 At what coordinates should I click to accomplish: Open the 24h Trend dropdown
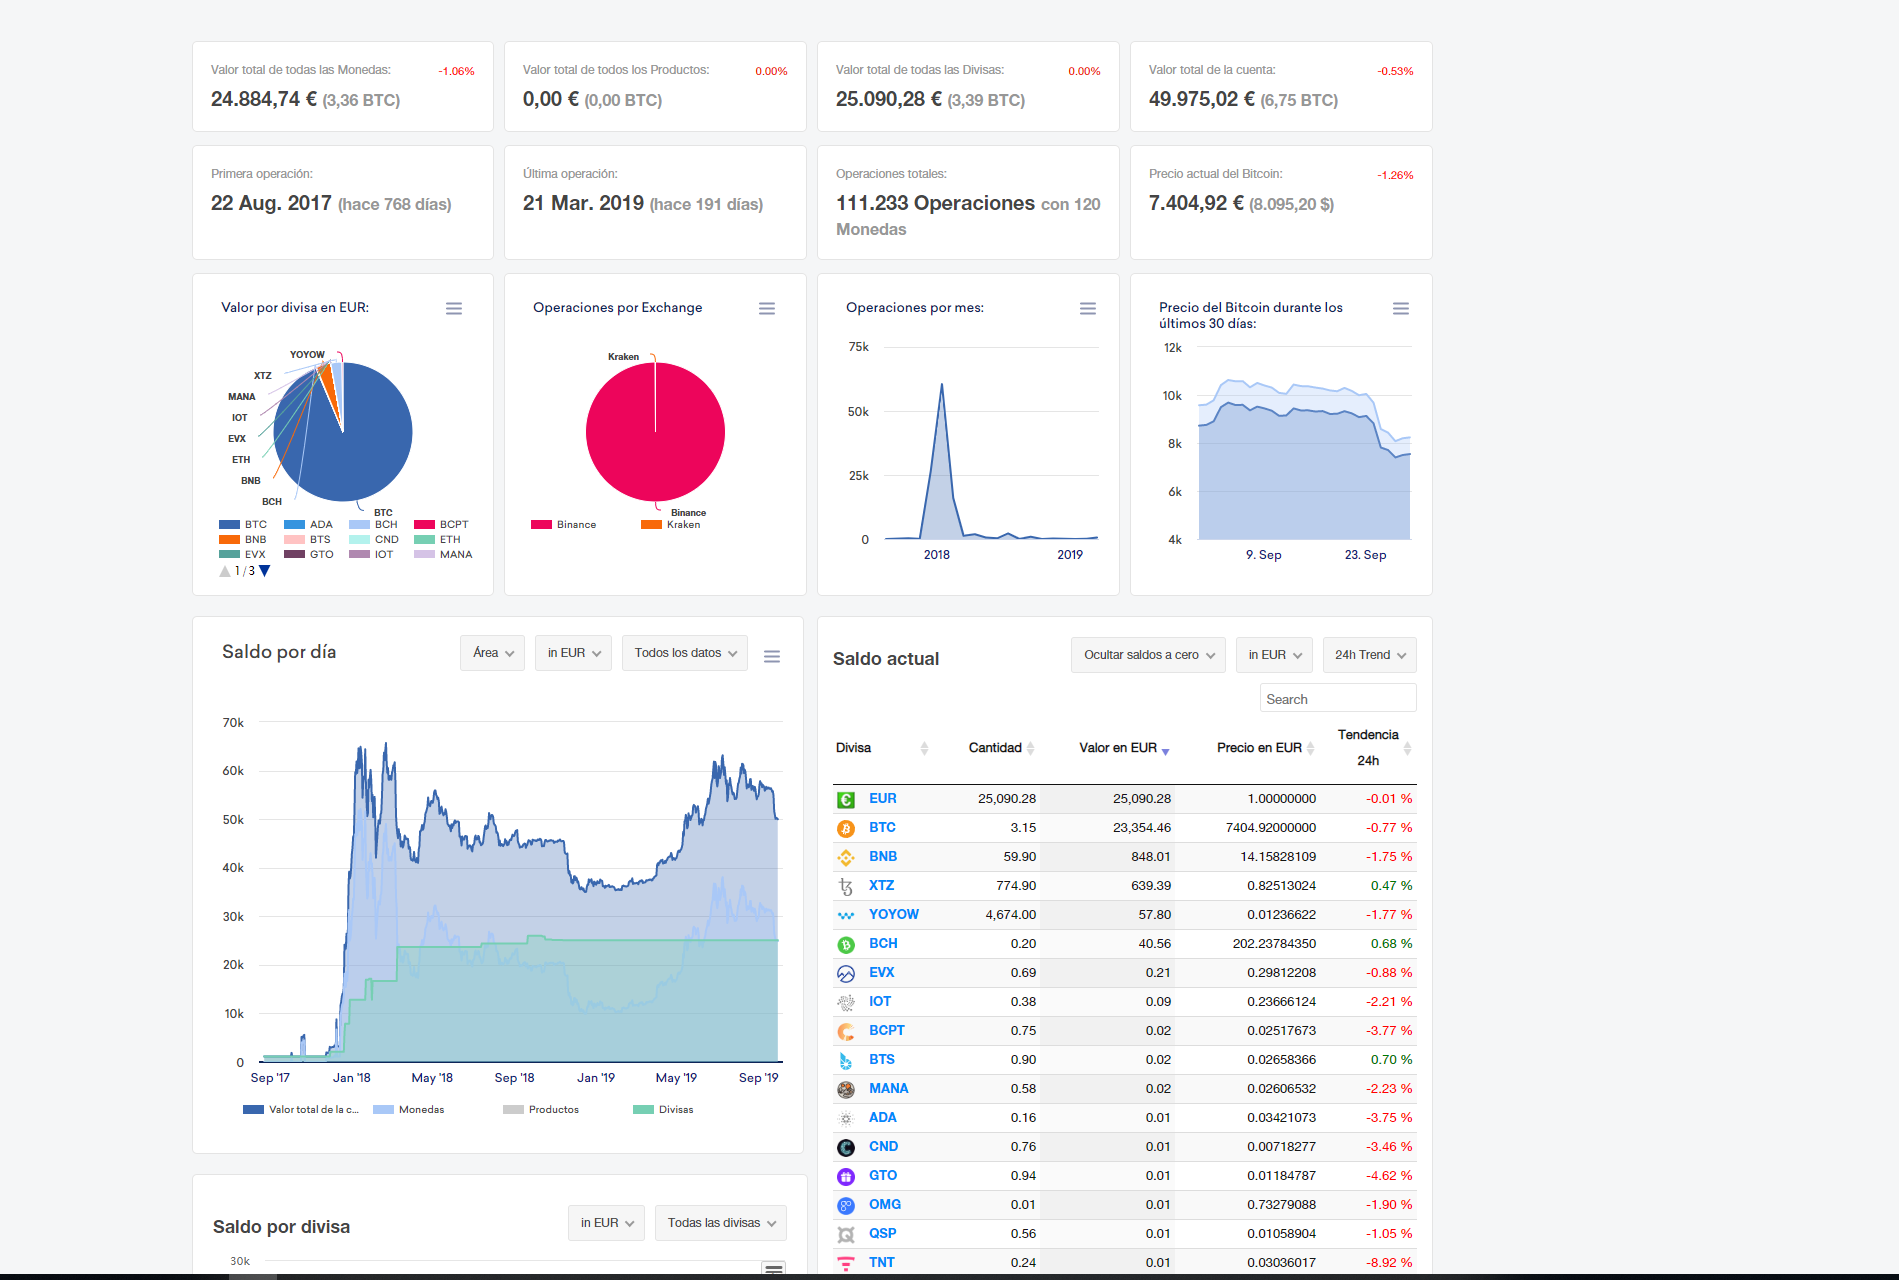[1370, 655]
